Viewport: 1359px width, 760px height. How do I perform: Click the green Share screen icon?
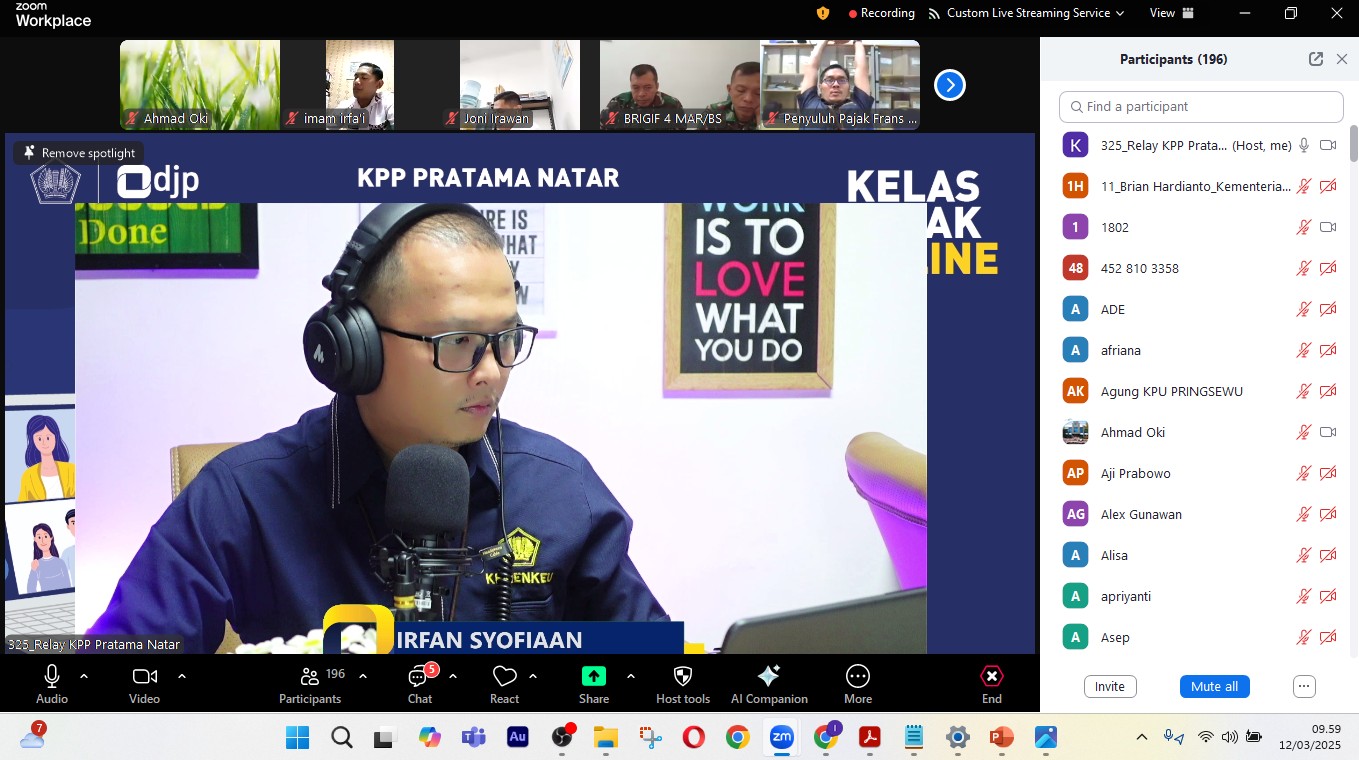pyautogui.click(x=594, y=676)
